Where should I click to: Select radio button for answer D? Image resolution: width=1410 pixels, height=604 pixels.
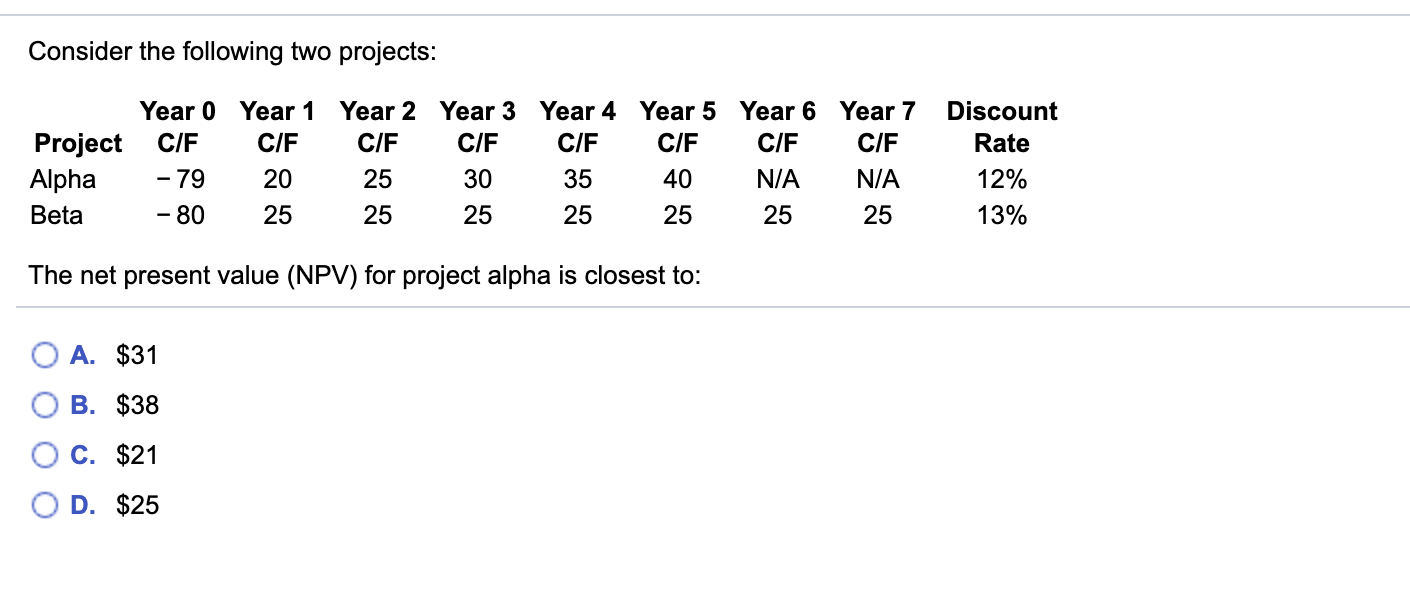(x=44, y=505)
